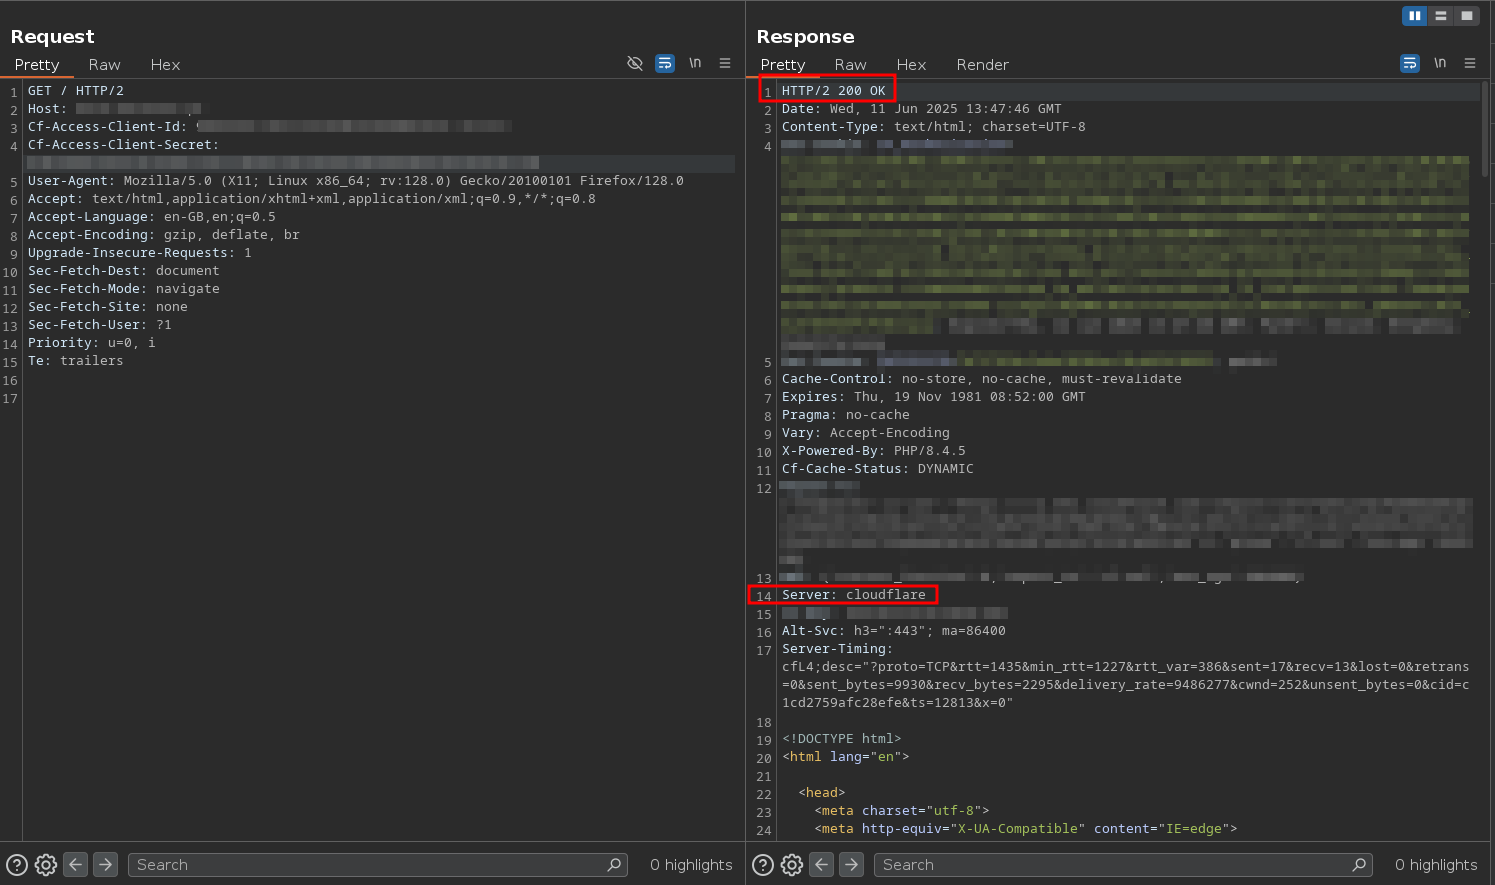Click the Pragma: no-cache header
Image resolution: width=1495 pixels, height=885 pixels.
pyautogui.click(x=846, y=415)
